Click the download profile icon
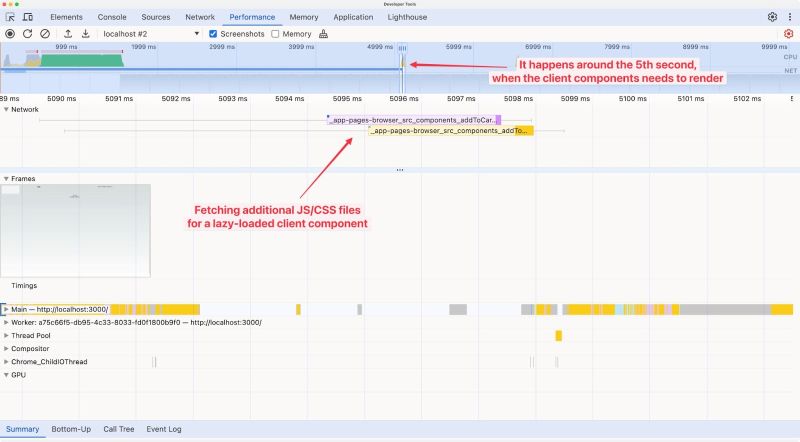 pyautogui.click(x=86, y=34)
